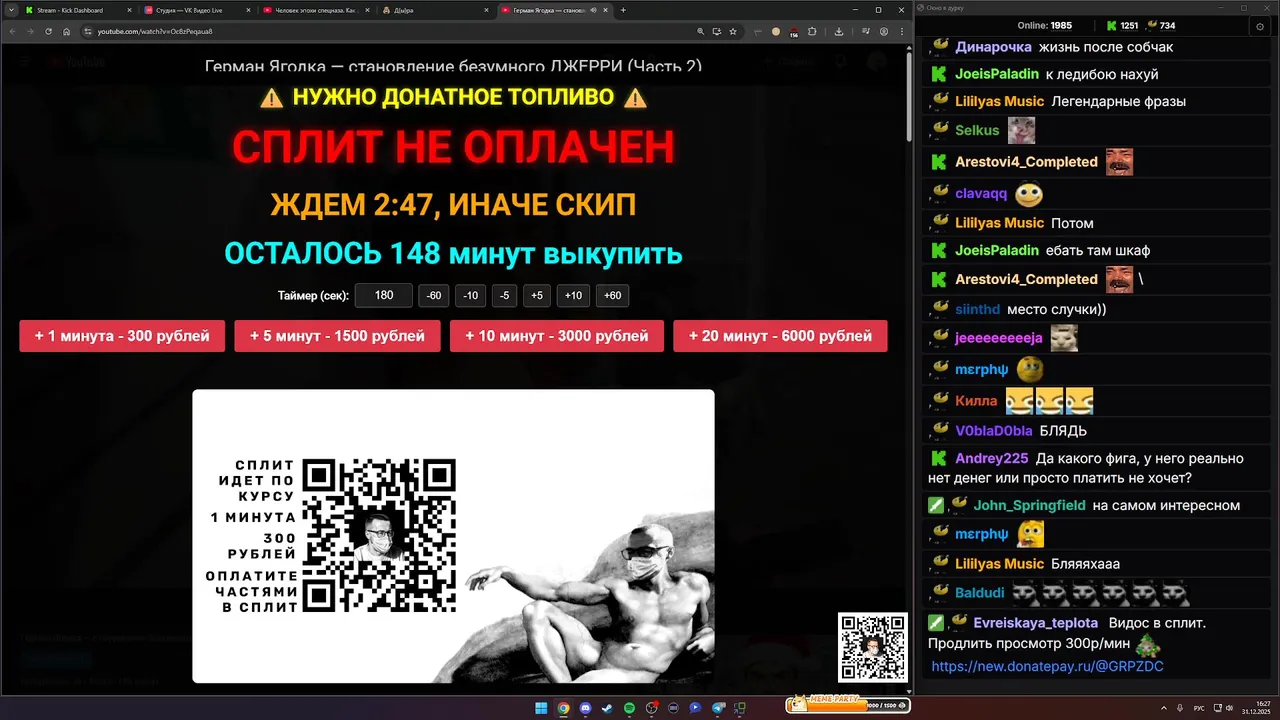Add 60 seconds to the timer
This screenshot has width=1280, height=720.
pyautogui.click(x=612, y=295)
